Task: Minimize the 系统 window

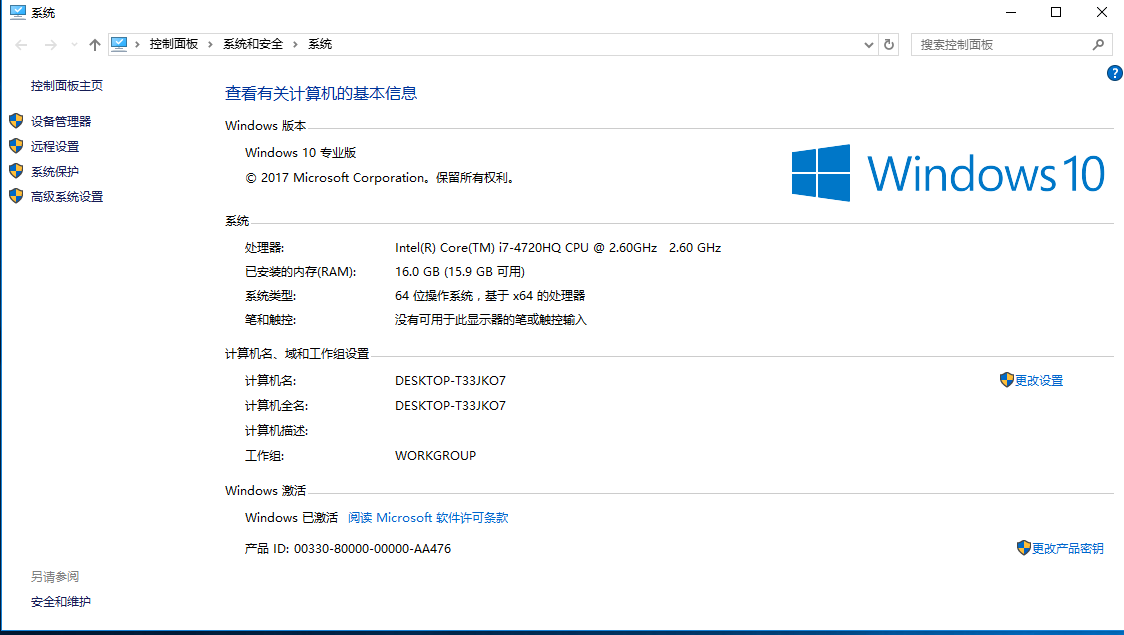Action: click(1011, 12)
